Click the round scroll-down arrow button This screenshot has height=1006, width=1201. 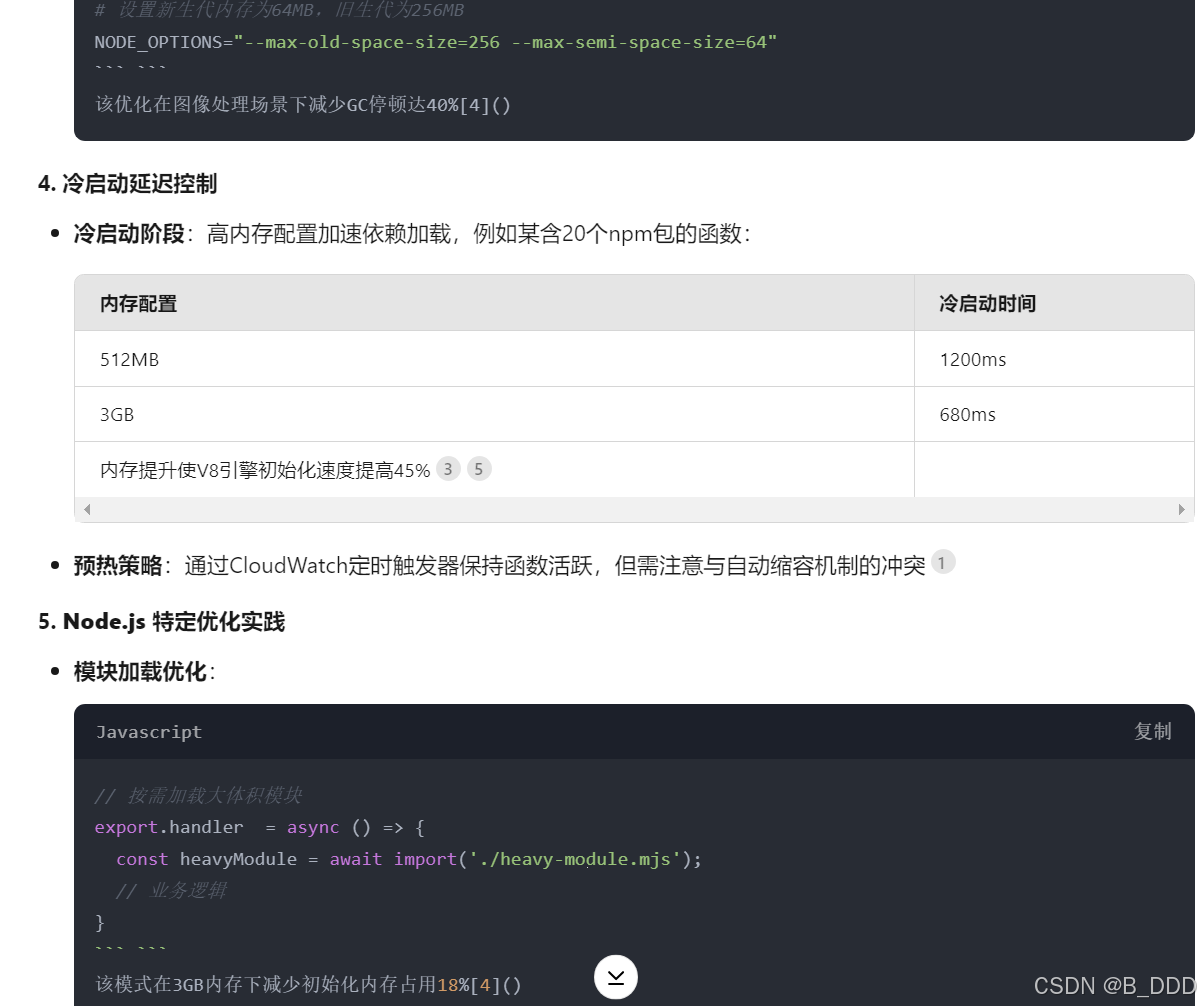pyautogui.click(x=616, y=977)
